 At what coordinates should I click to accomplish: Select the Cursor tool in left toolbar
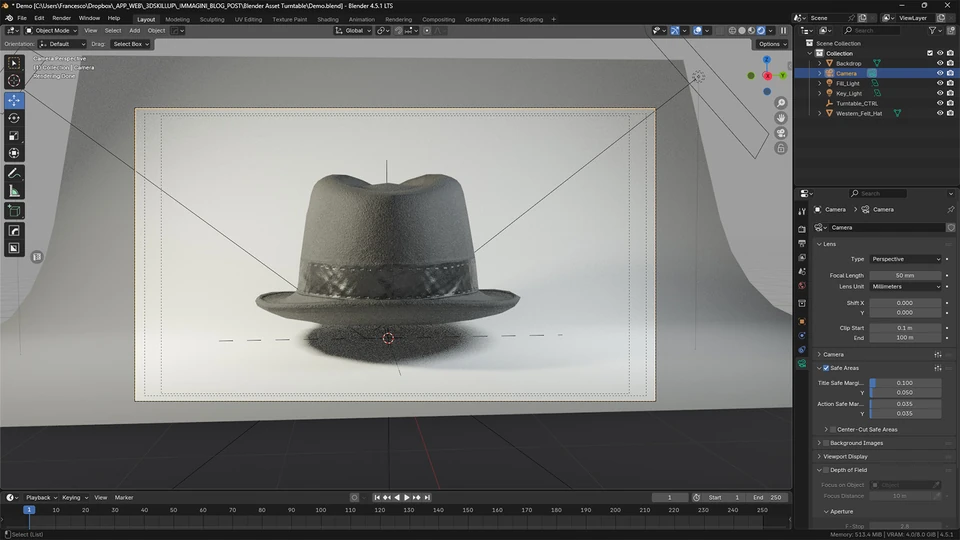point(14,81)
